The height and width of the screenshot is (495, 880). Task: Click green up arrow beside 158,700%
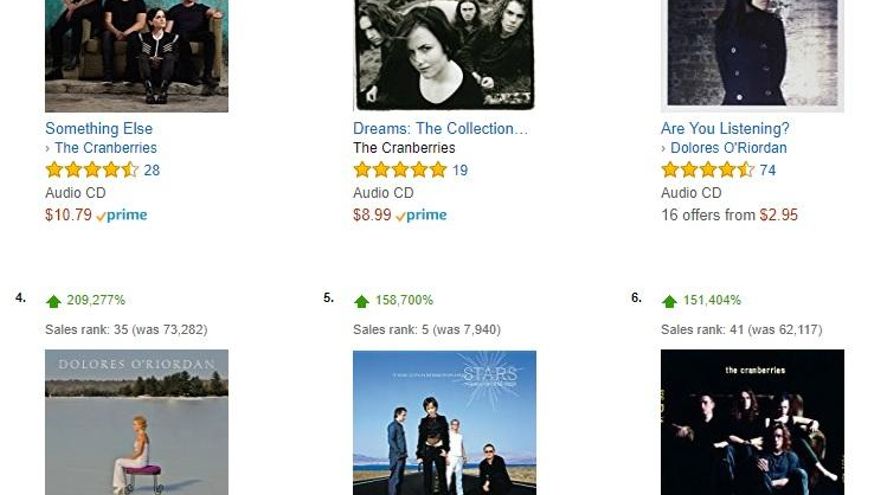click(362, 301)
